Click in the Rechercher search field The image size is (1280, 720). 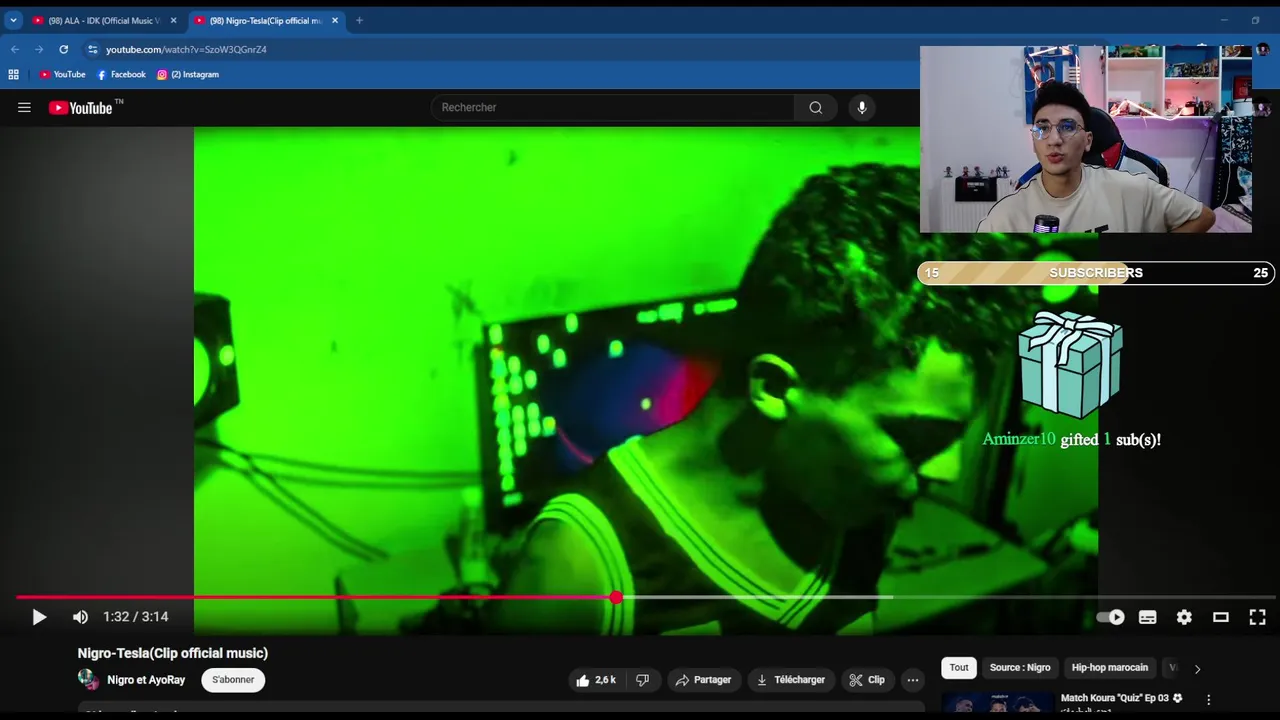(x=612, y=108)
